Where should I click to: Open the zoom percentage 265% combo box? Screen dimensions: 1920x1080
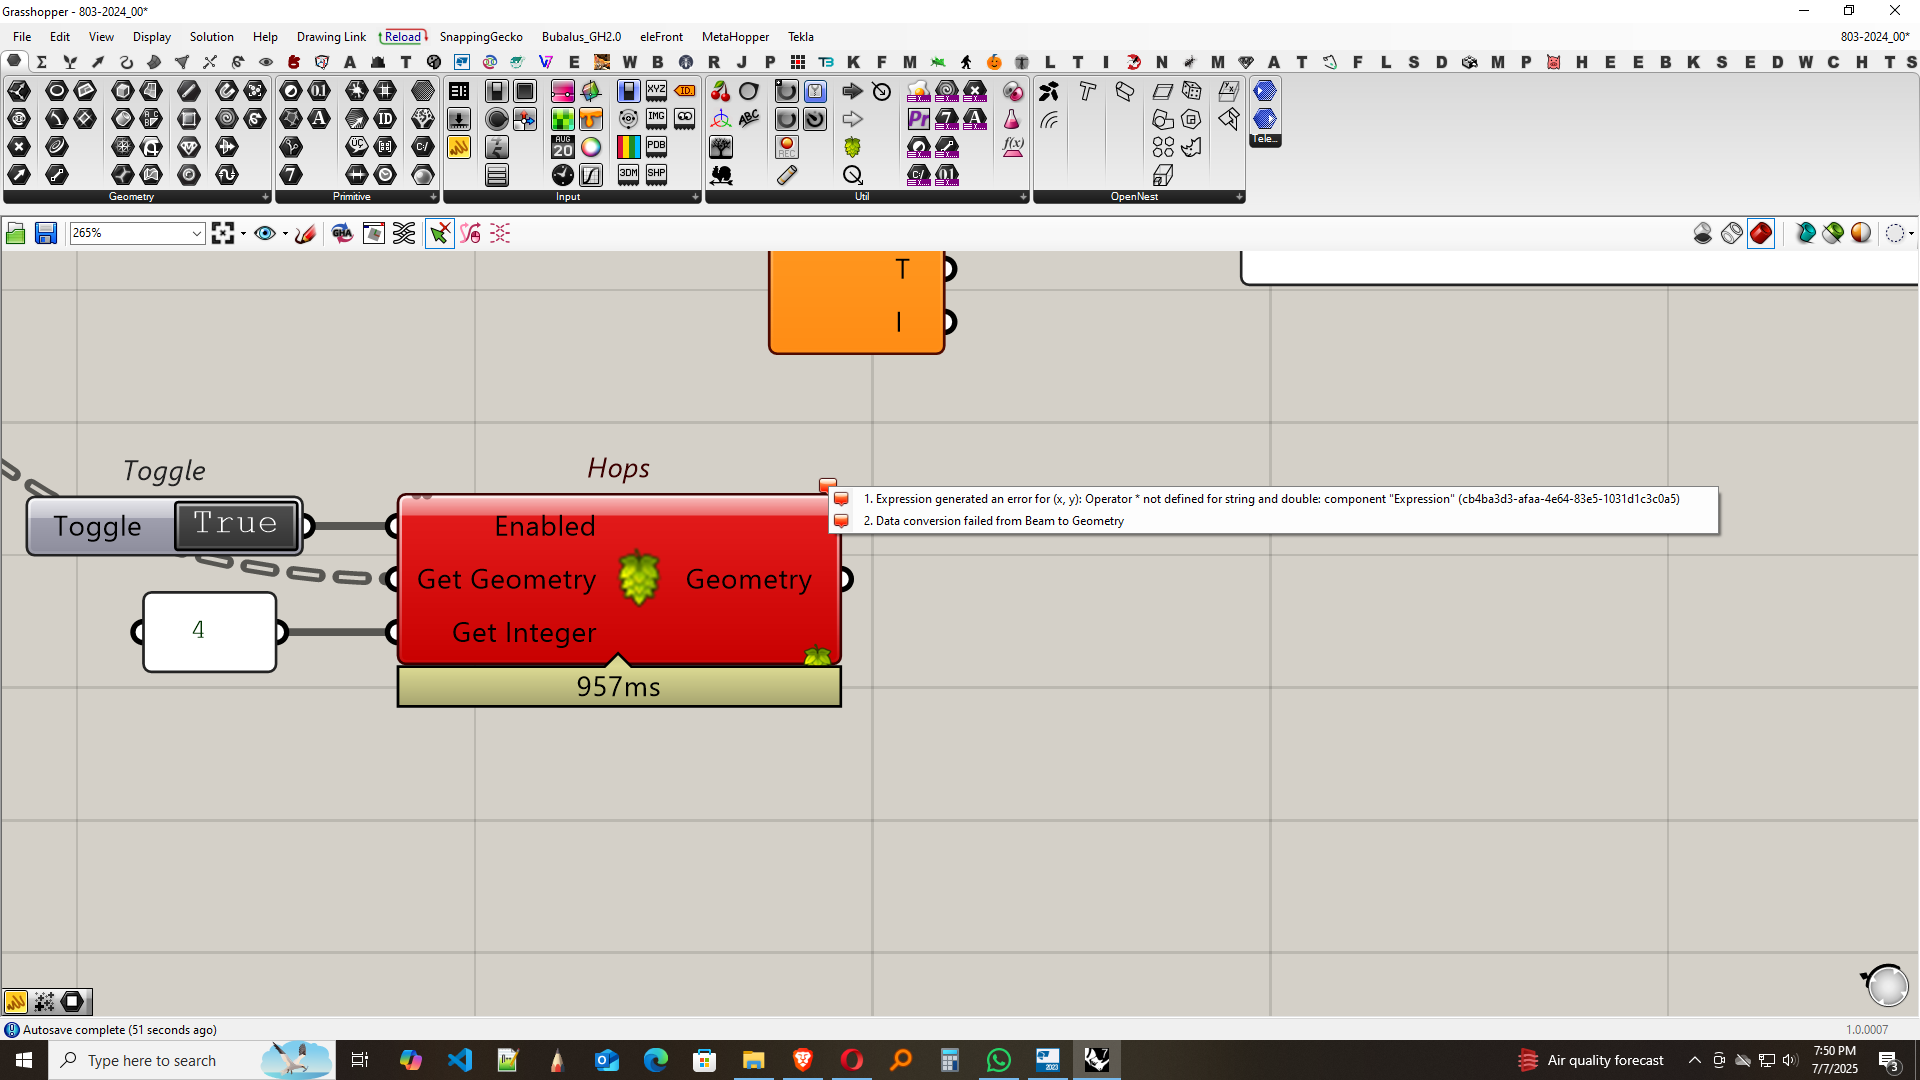(137, 233)
